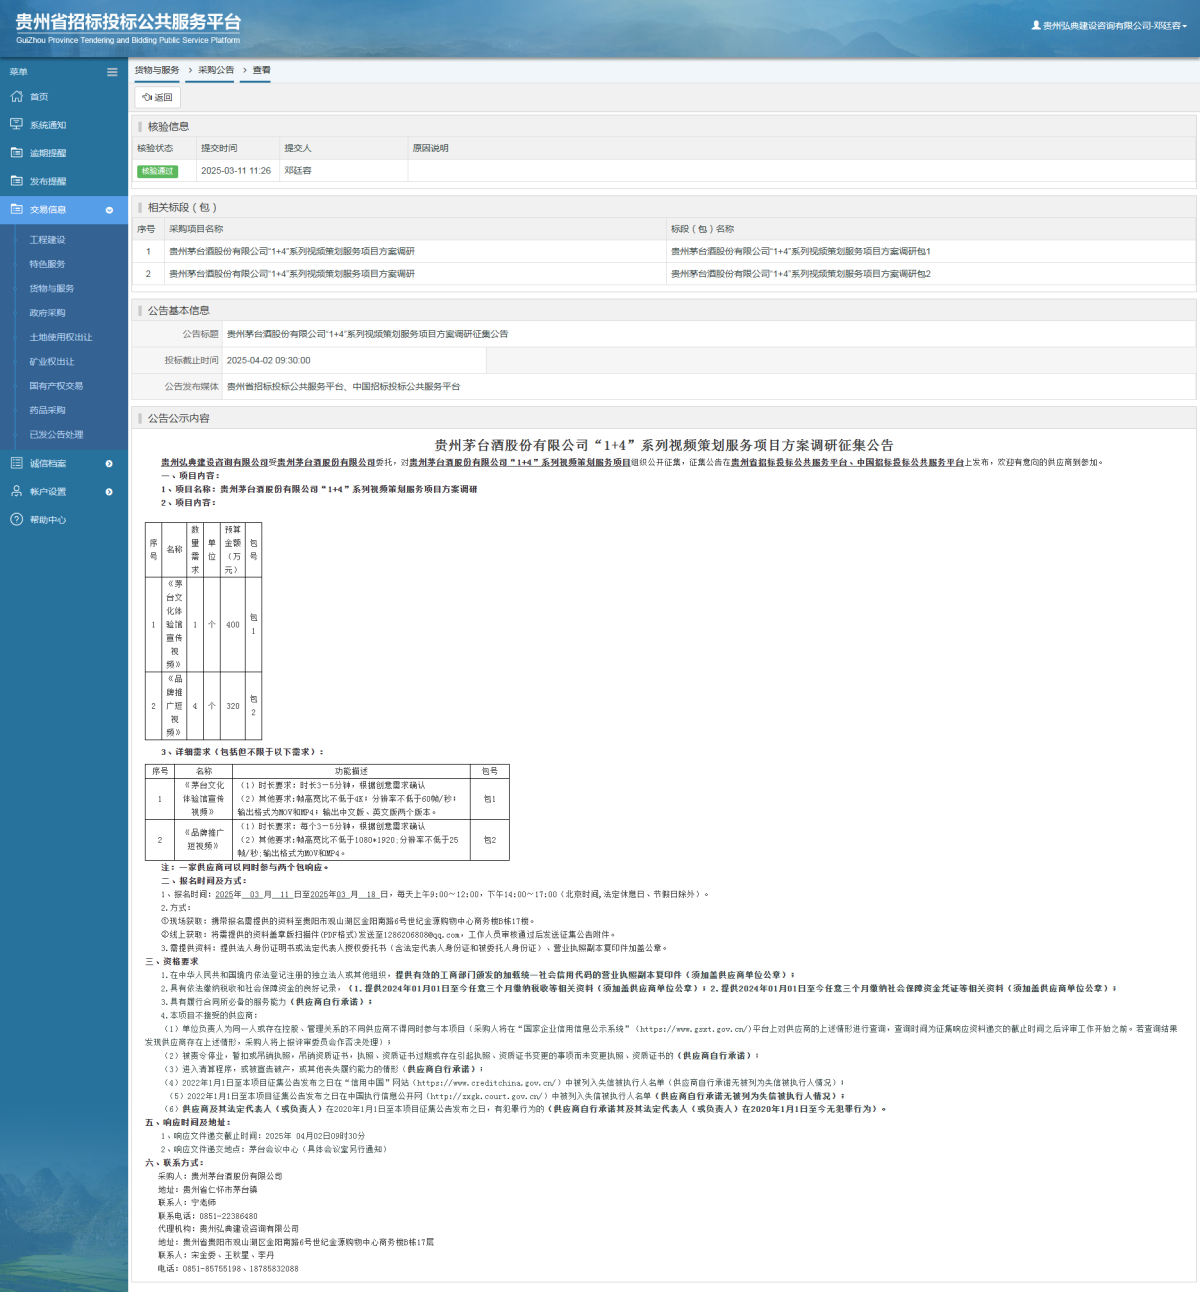The image size is (1200, 1292).
Task: Select row 2 project name in 相关标段 table
Action: [292, 273]
